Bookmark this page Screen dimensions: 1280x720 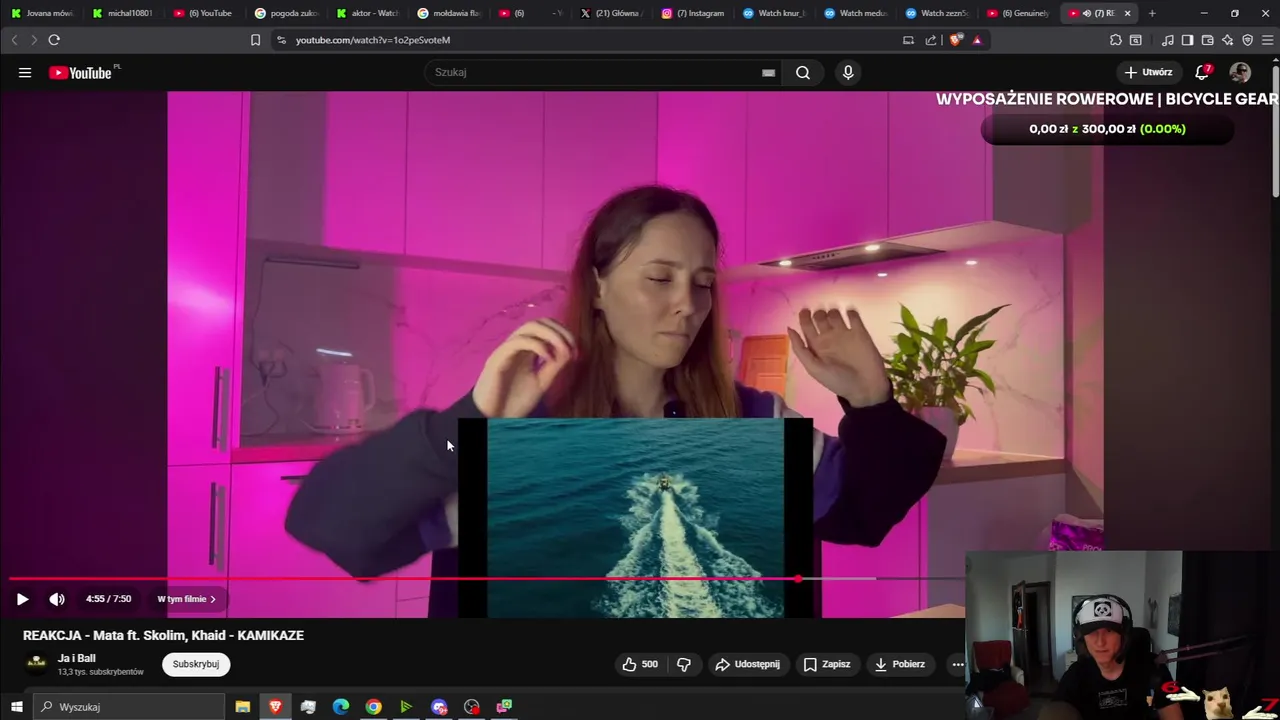pyautogui.click(x=255, y=40)
